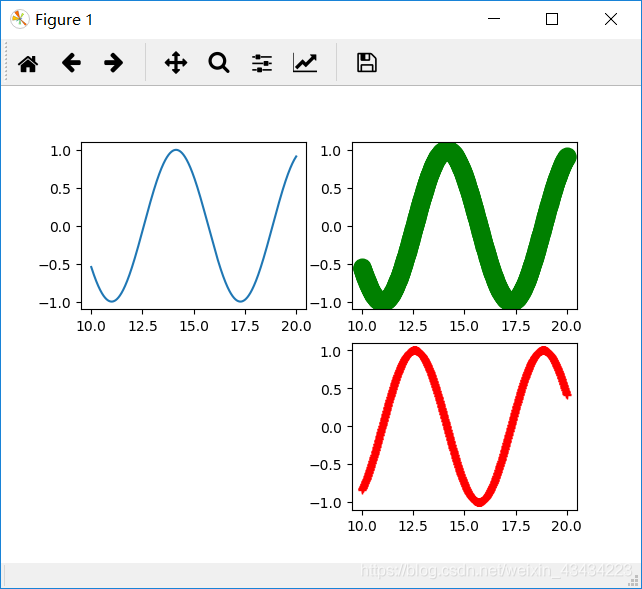Image resolution: width=642 pixels, height=589 pixels.
Task: Click the blue sine curve plot
Action: click(x=194, y=226)
